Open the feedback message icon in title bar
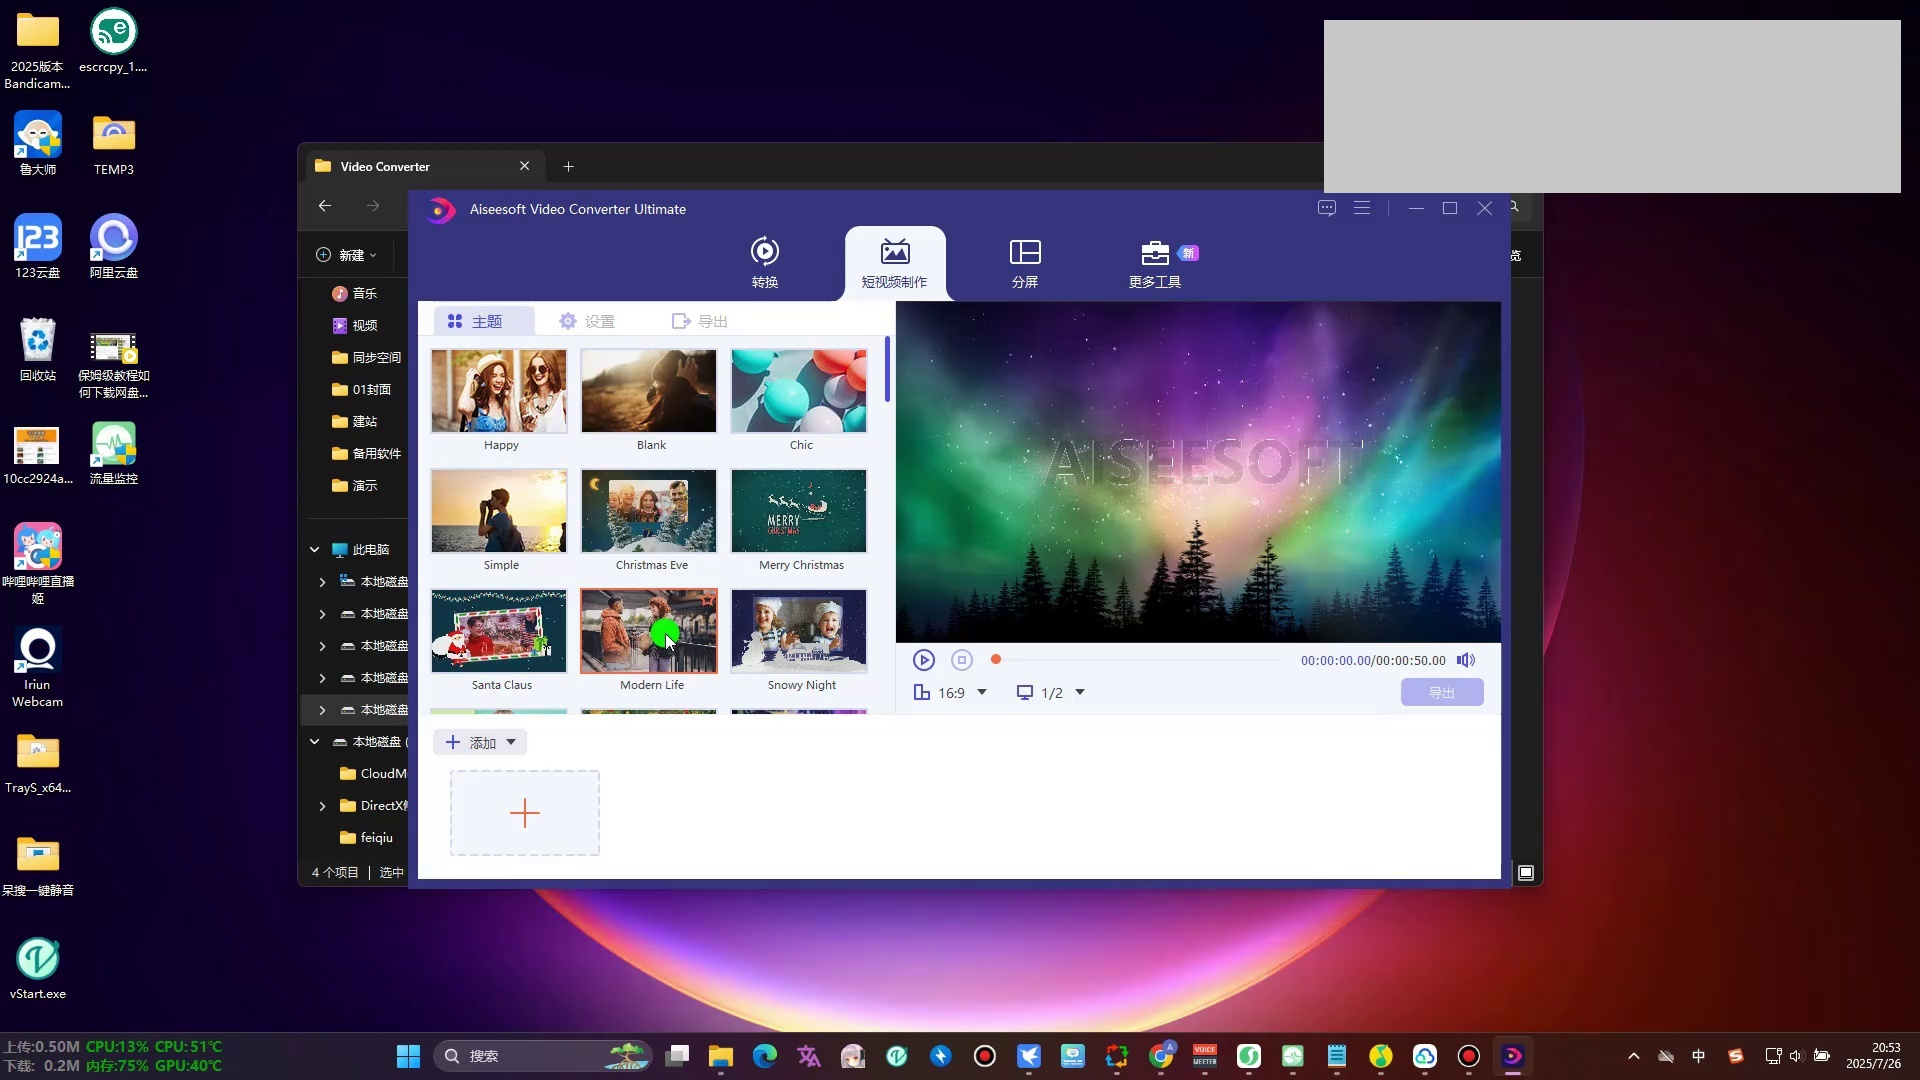 tap(1326, 208)
